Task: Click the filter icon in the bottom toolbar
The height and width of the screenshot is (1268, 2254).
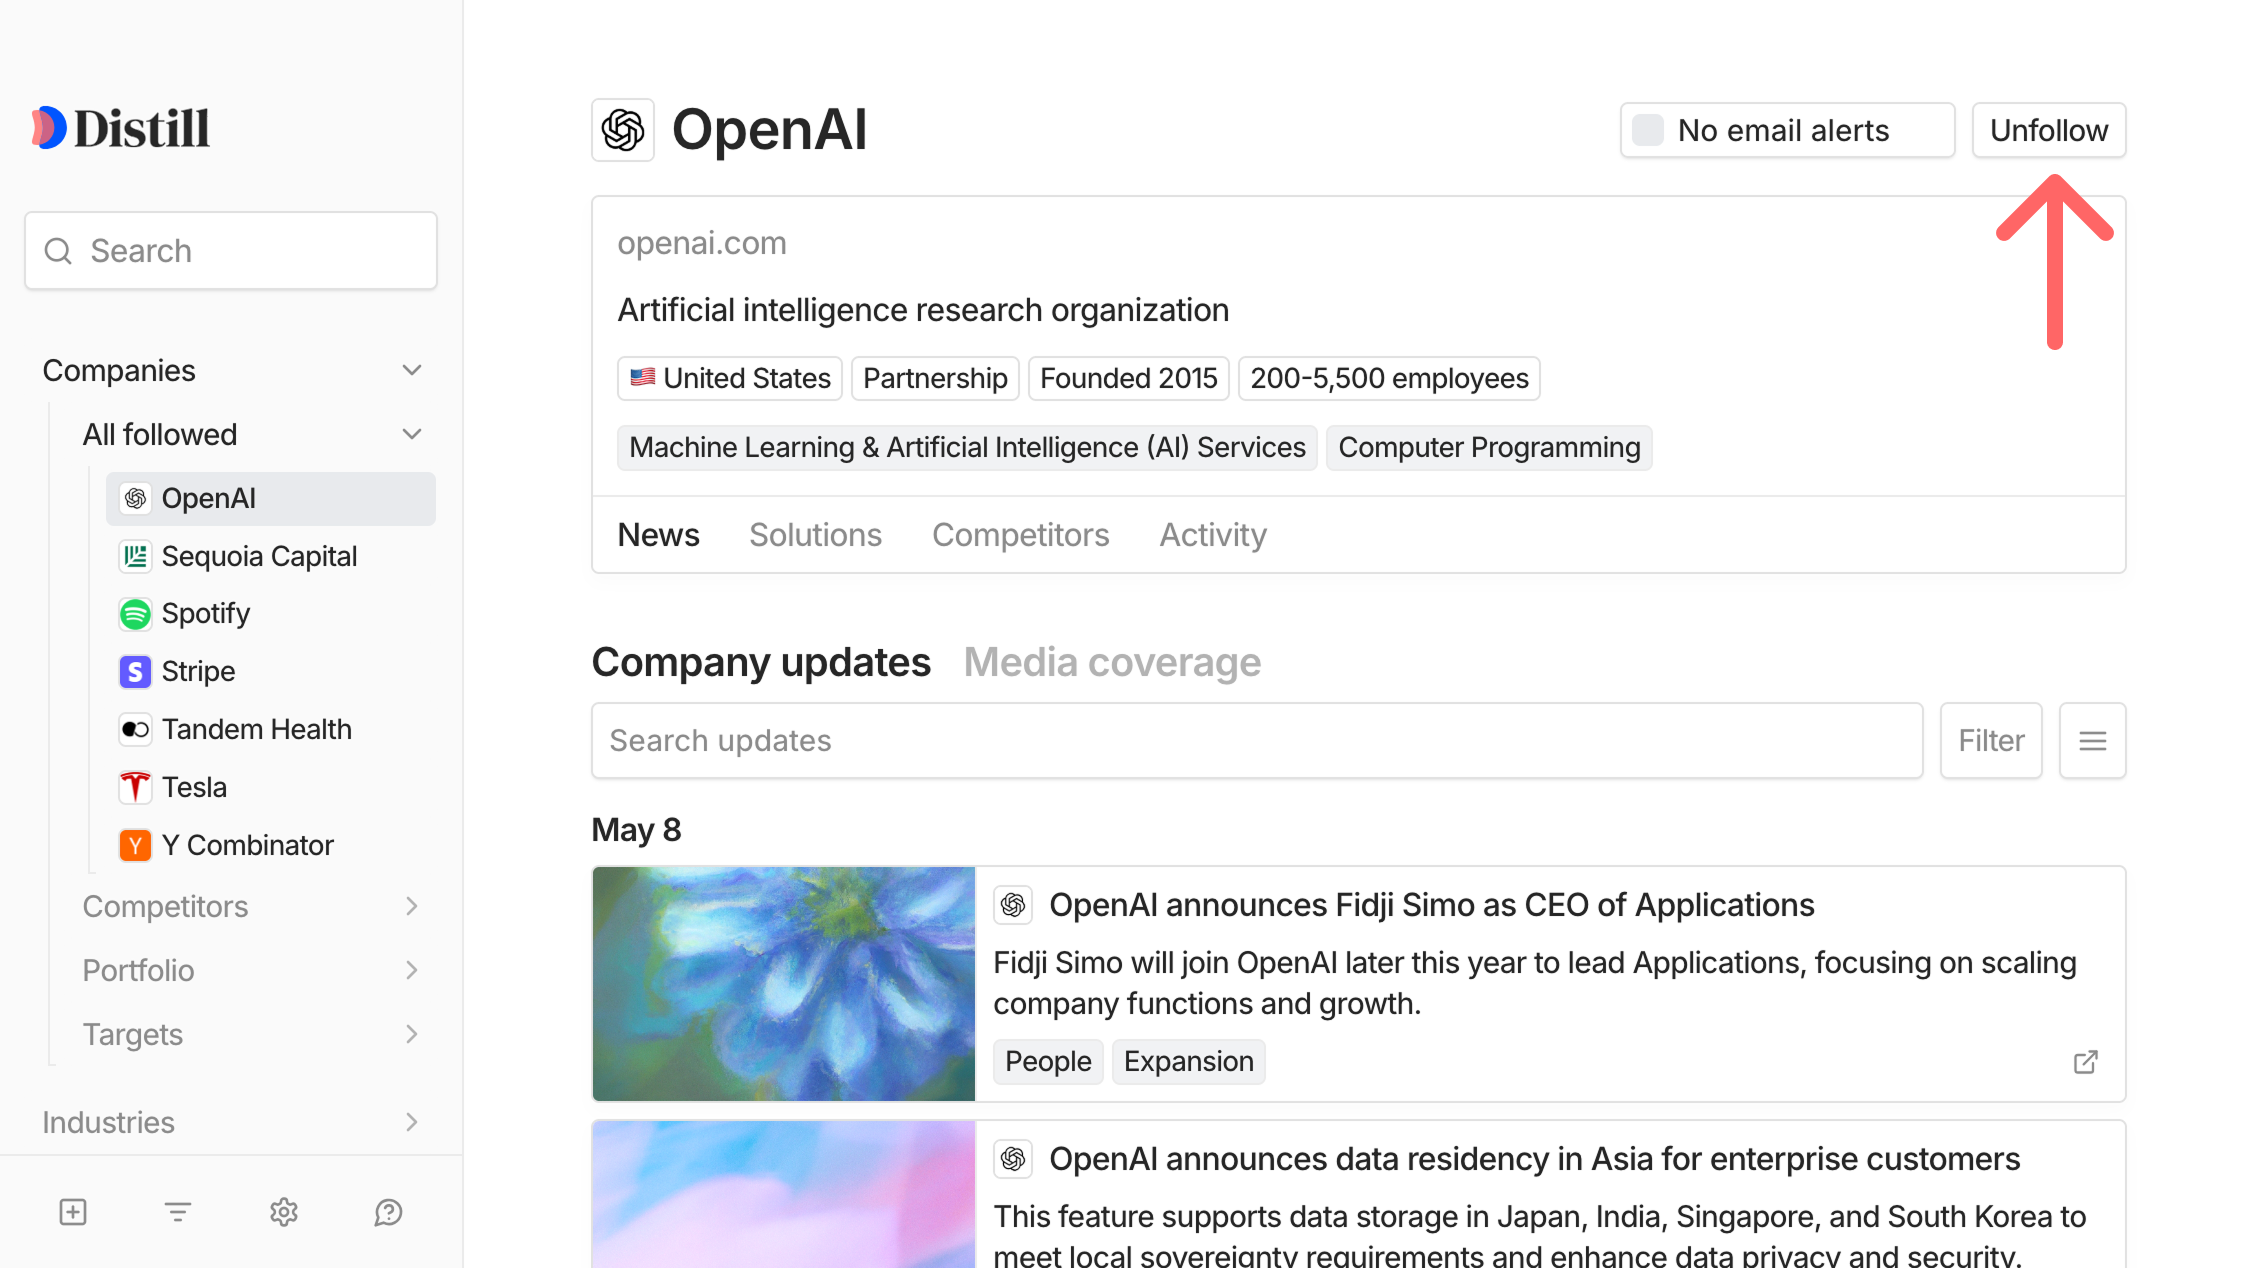Action: pyautogui.click(x=177, y=1212)
